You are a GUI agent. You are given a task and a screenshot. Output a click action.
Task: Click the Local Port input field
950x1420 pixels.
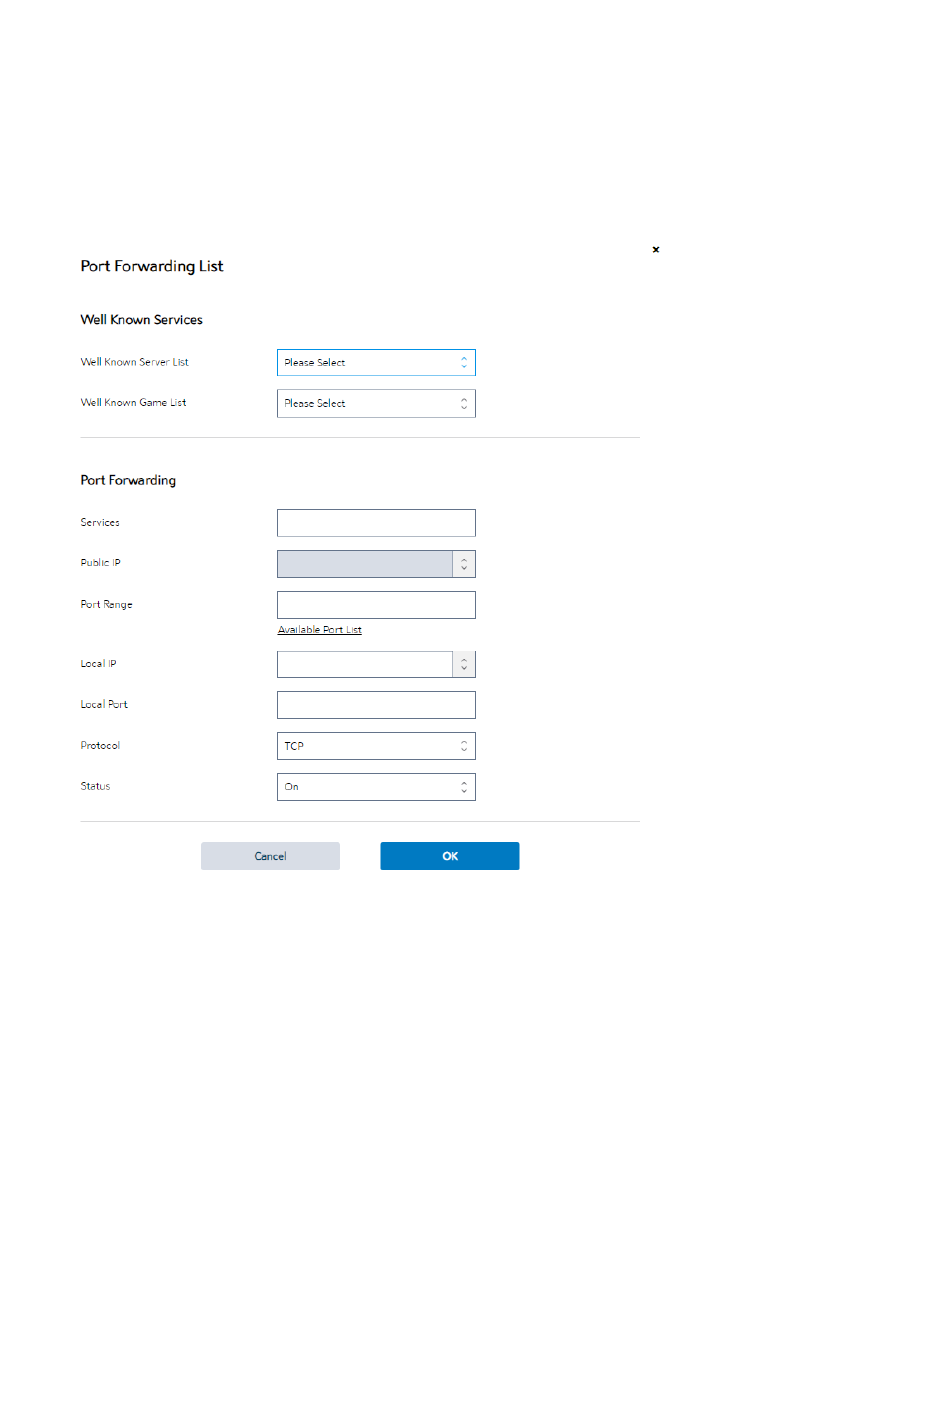[376, 705]
